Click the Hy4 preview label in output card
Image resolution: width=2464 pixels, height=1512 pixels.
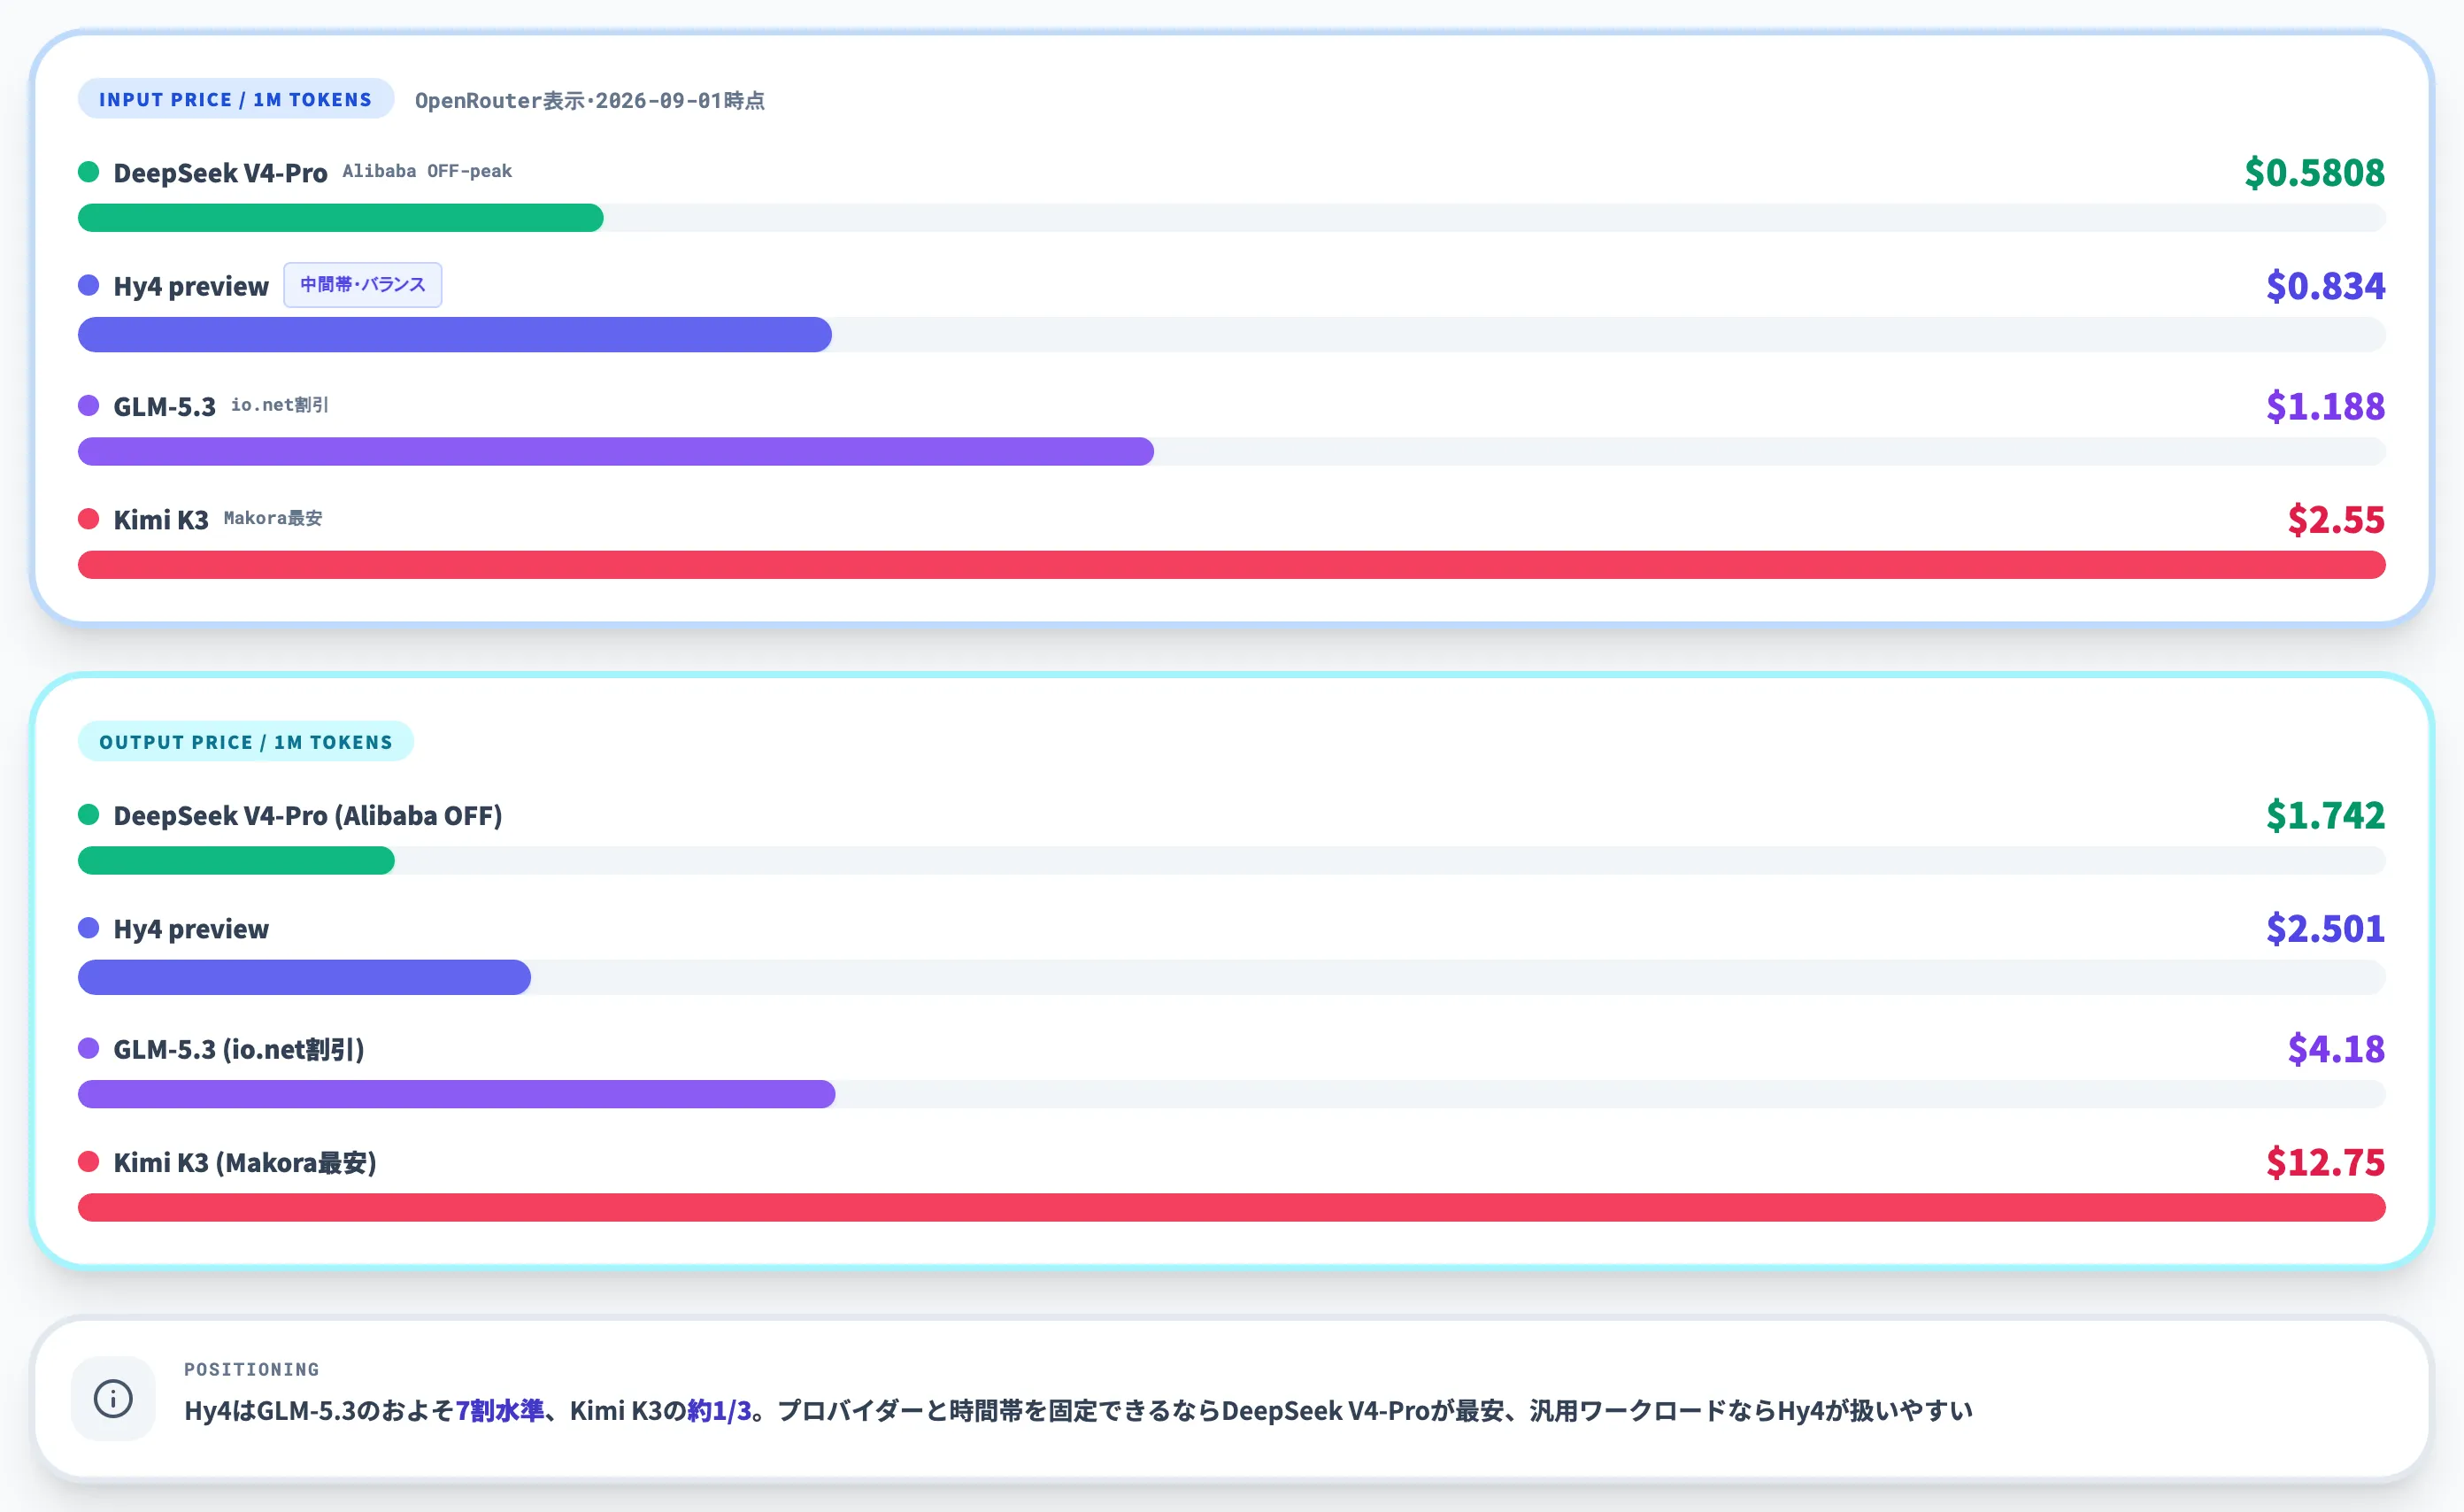tap(191, 929)
